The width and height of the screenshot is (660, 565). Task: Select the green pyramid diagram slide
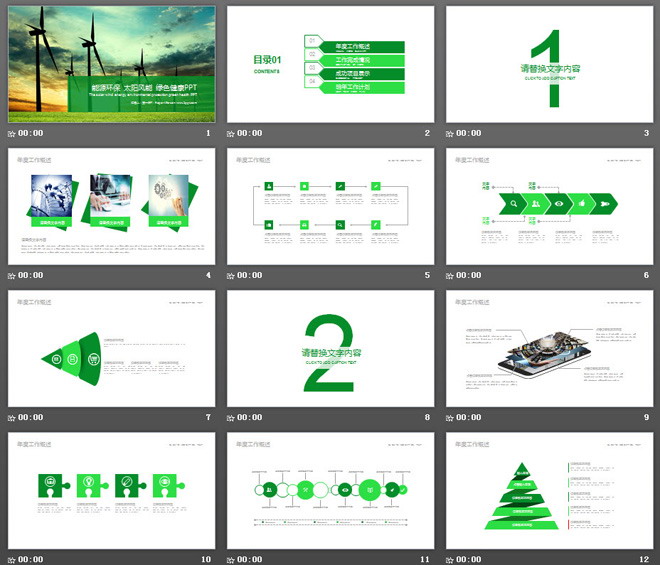pos(549,491)
